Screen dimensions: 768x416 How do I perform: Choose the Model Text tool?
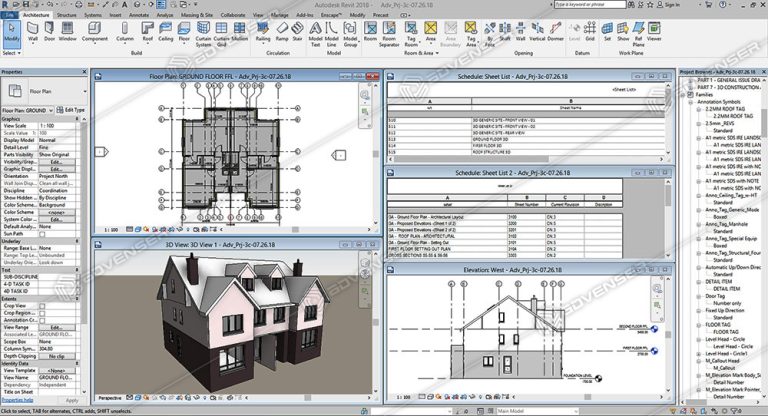pos(315,34)
